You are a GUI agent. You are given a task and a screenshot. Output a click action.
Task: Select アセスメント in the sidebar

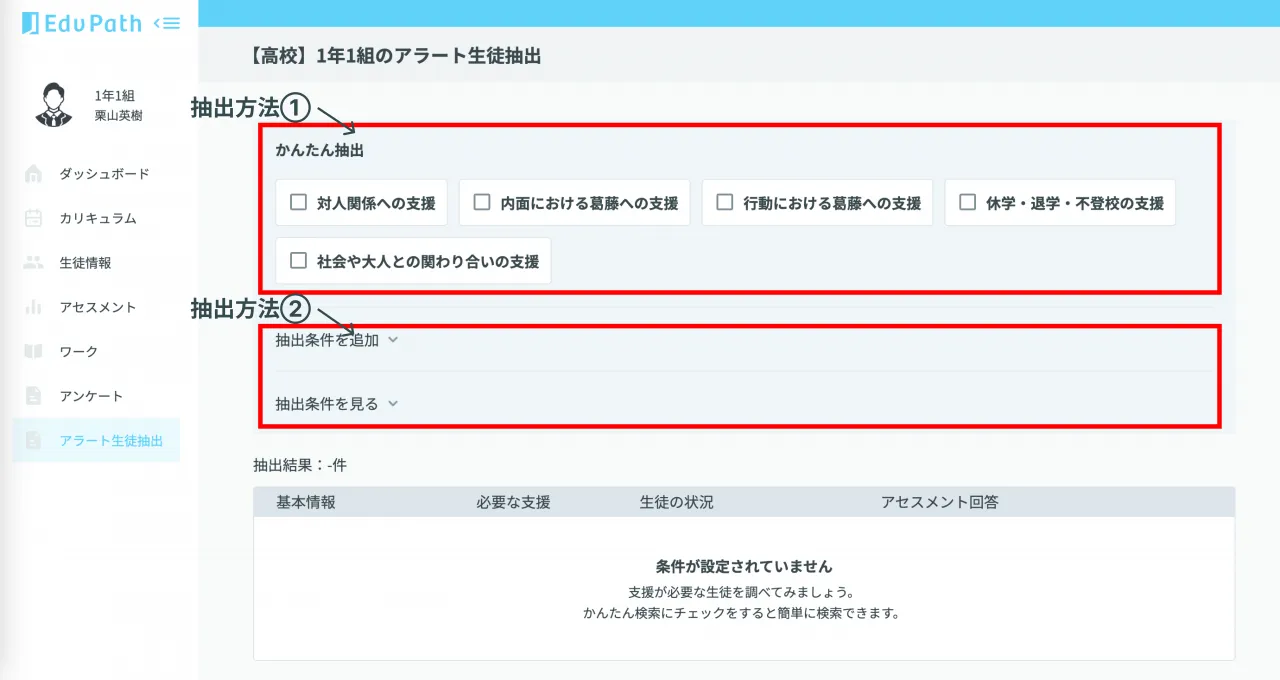coord(96,307)
